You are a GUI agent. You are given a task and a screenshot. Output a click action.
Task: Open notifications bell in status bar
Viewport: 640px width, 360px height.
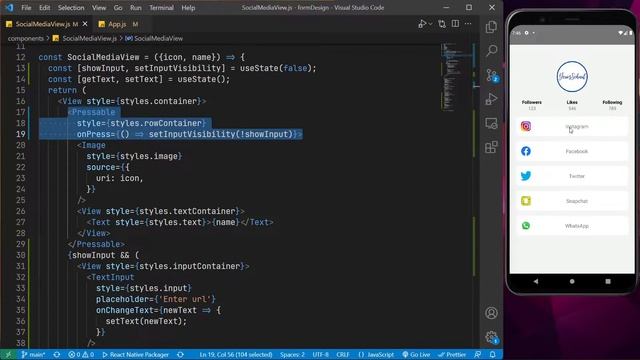pos(493,355)
